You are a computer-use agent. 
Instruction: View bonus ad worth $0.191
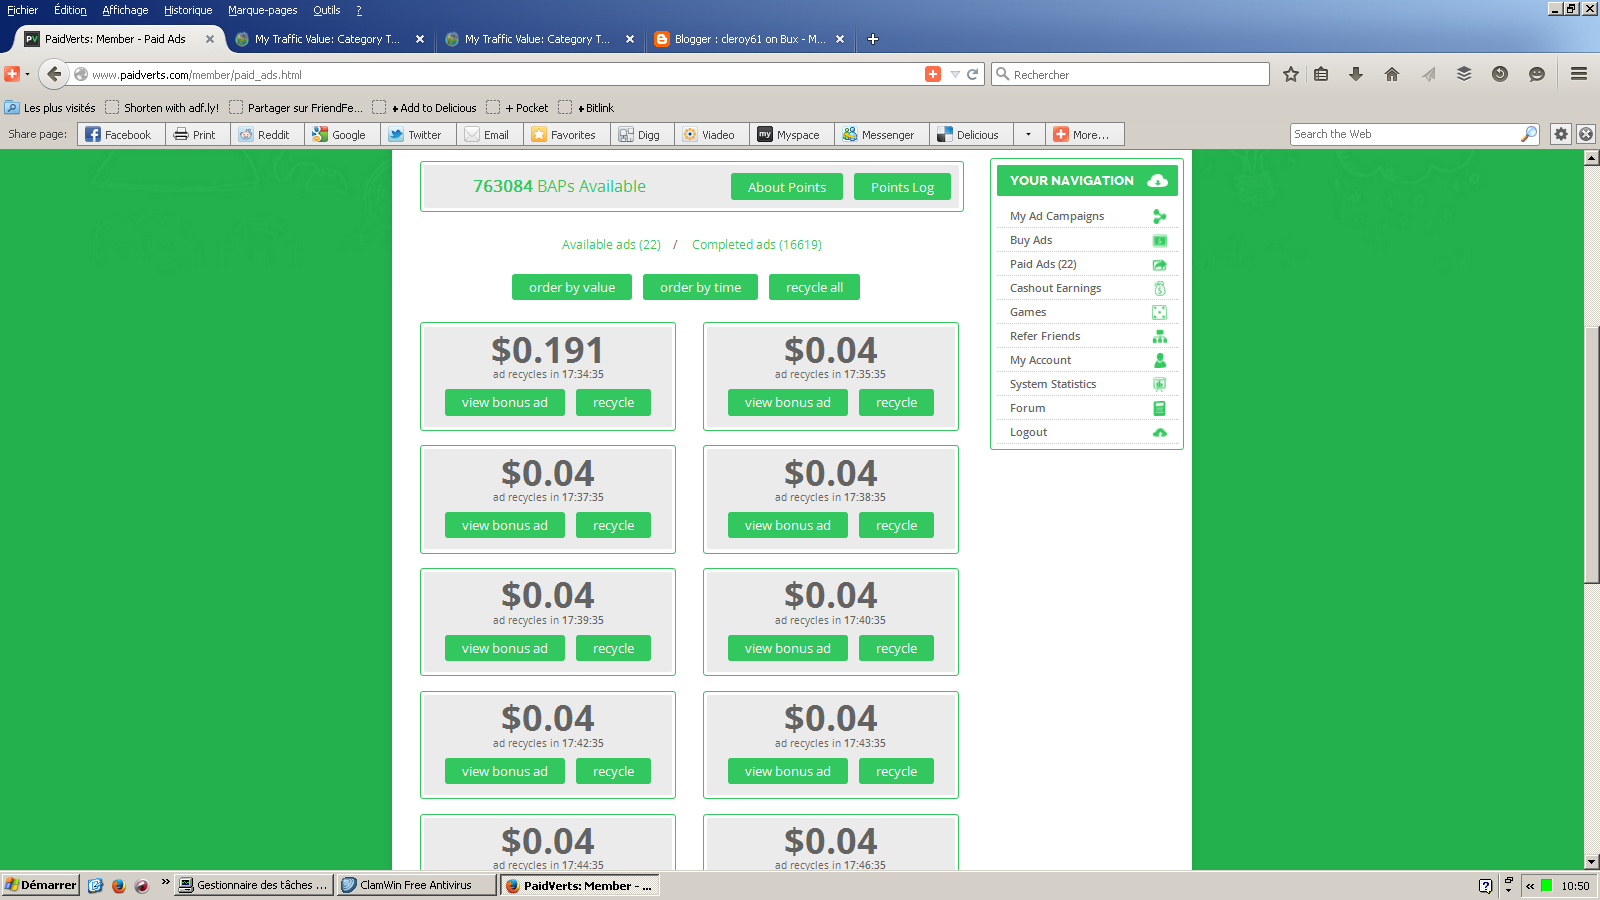pos(504,402)
